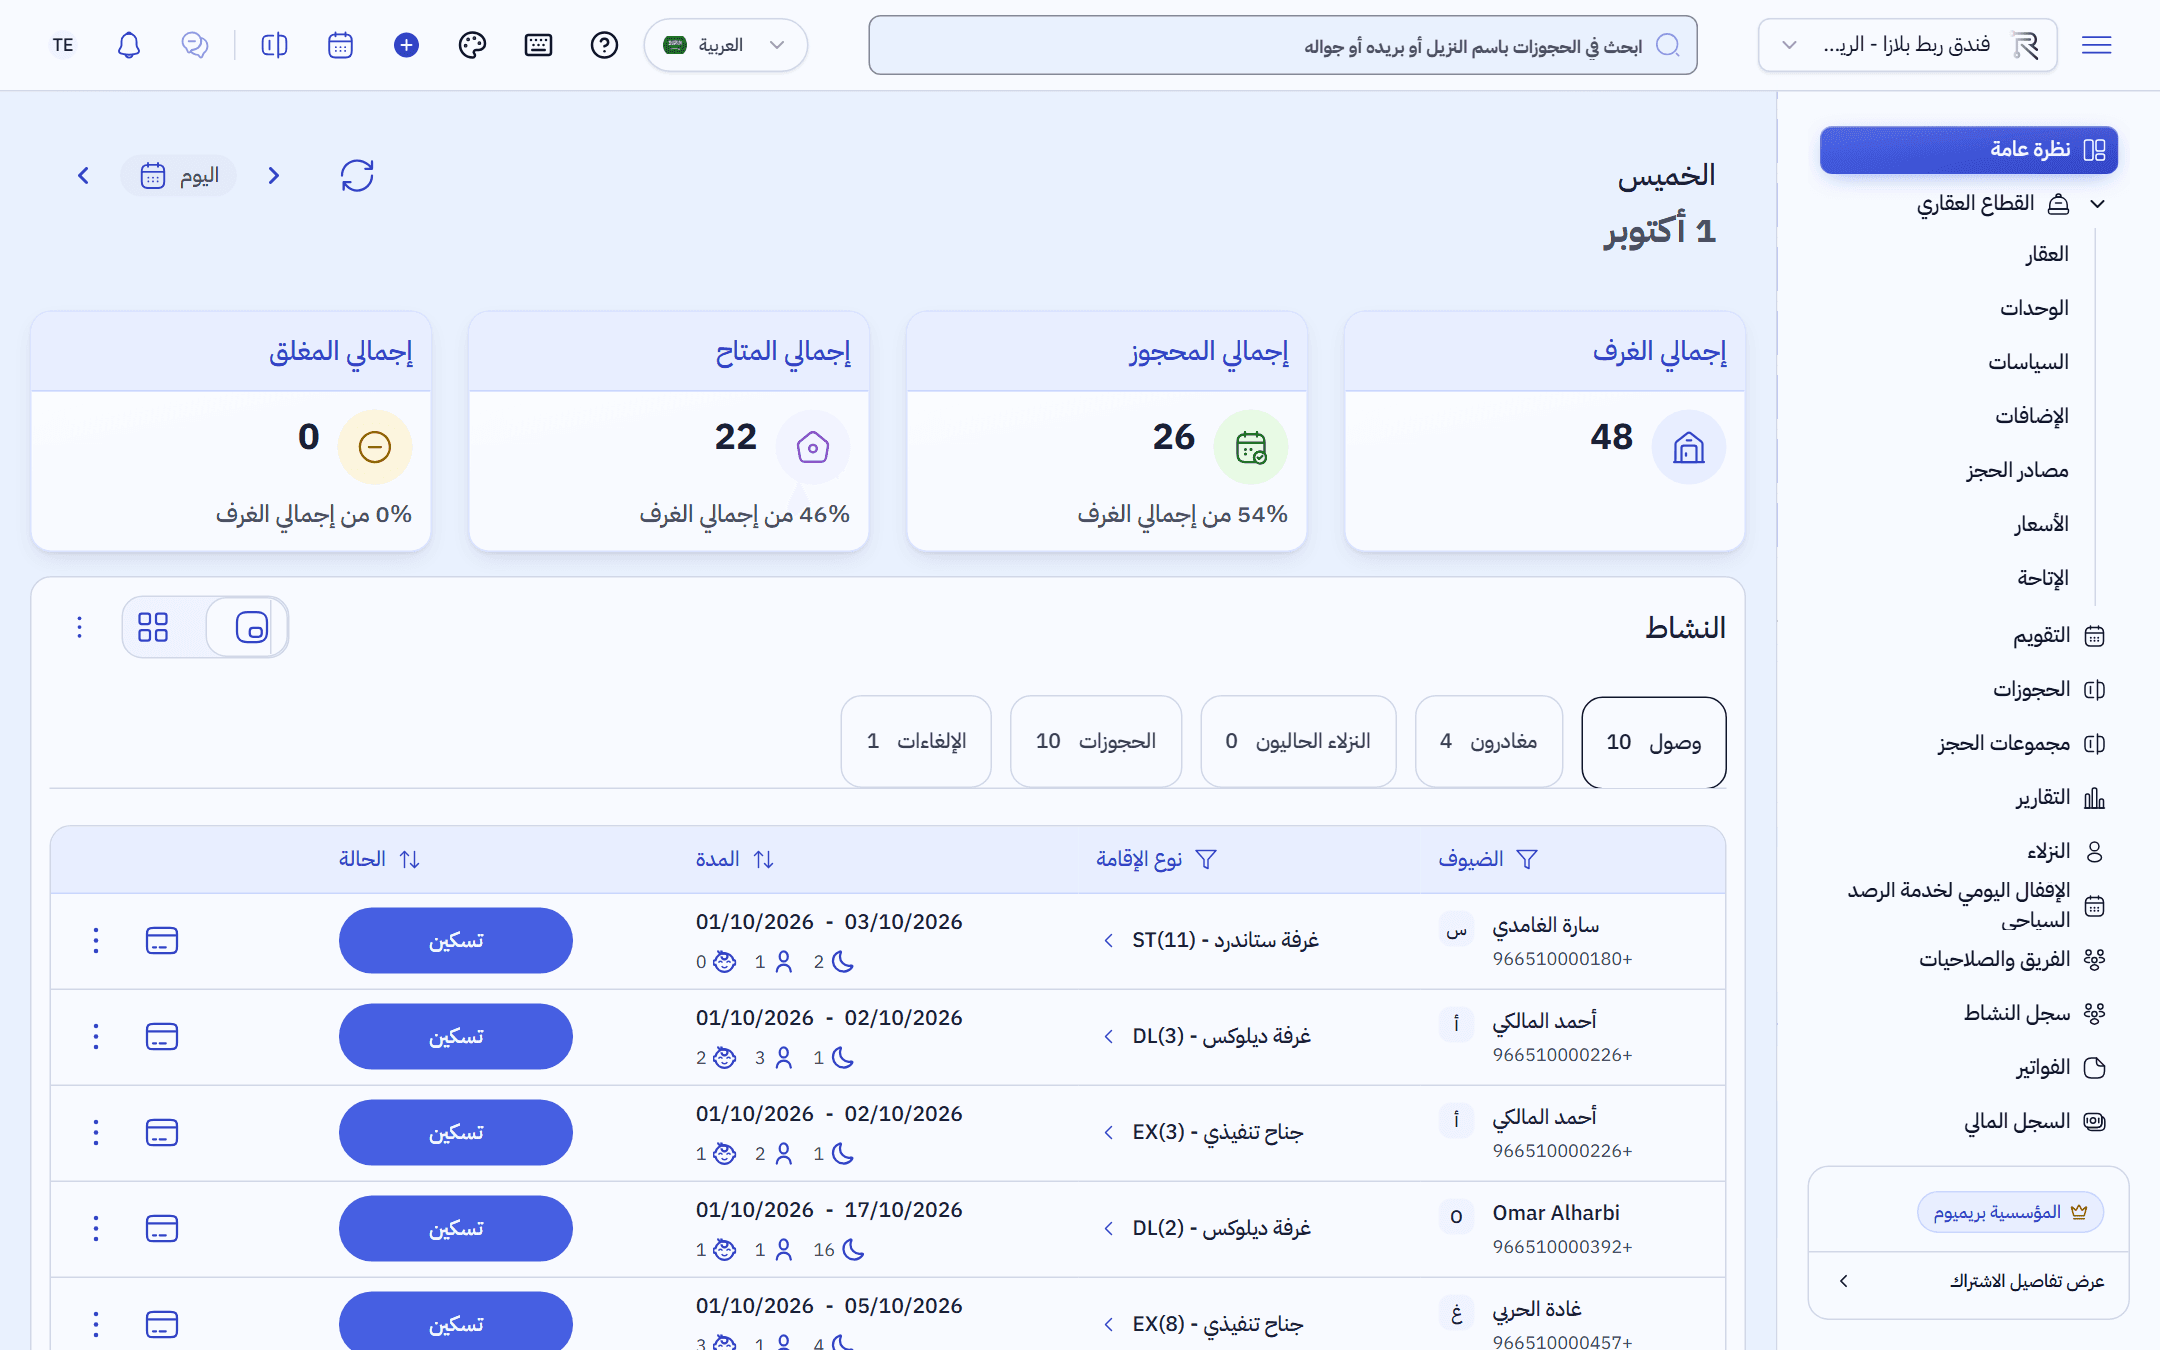Open activity panel three-dot menu
The image size is (2160, 1350).
pyautogui.click(x=80, y=627)
